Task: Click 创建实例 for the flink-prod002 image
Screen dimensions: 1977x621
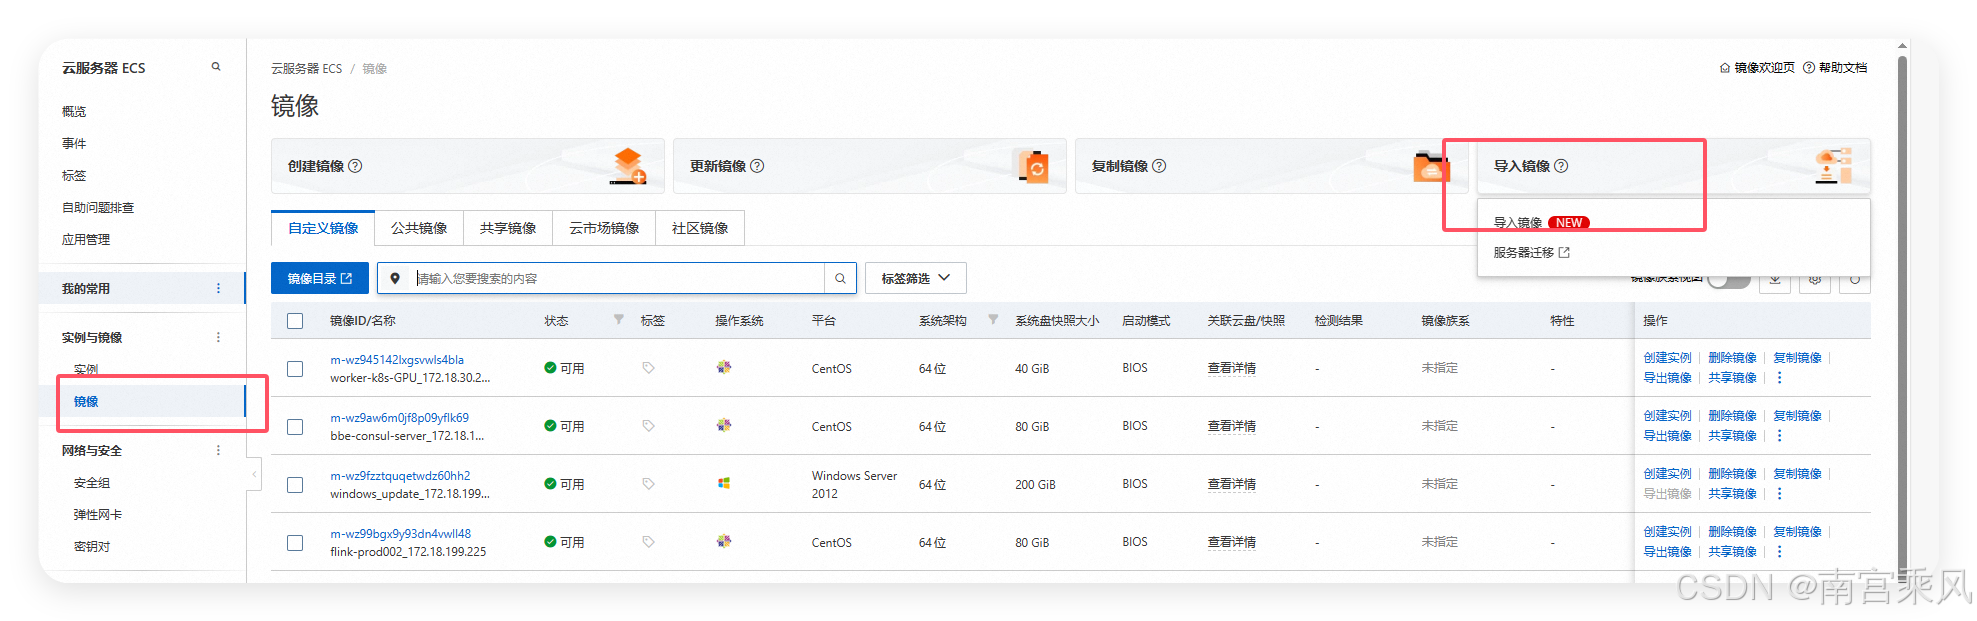Action: click(x=1667, y=532)
